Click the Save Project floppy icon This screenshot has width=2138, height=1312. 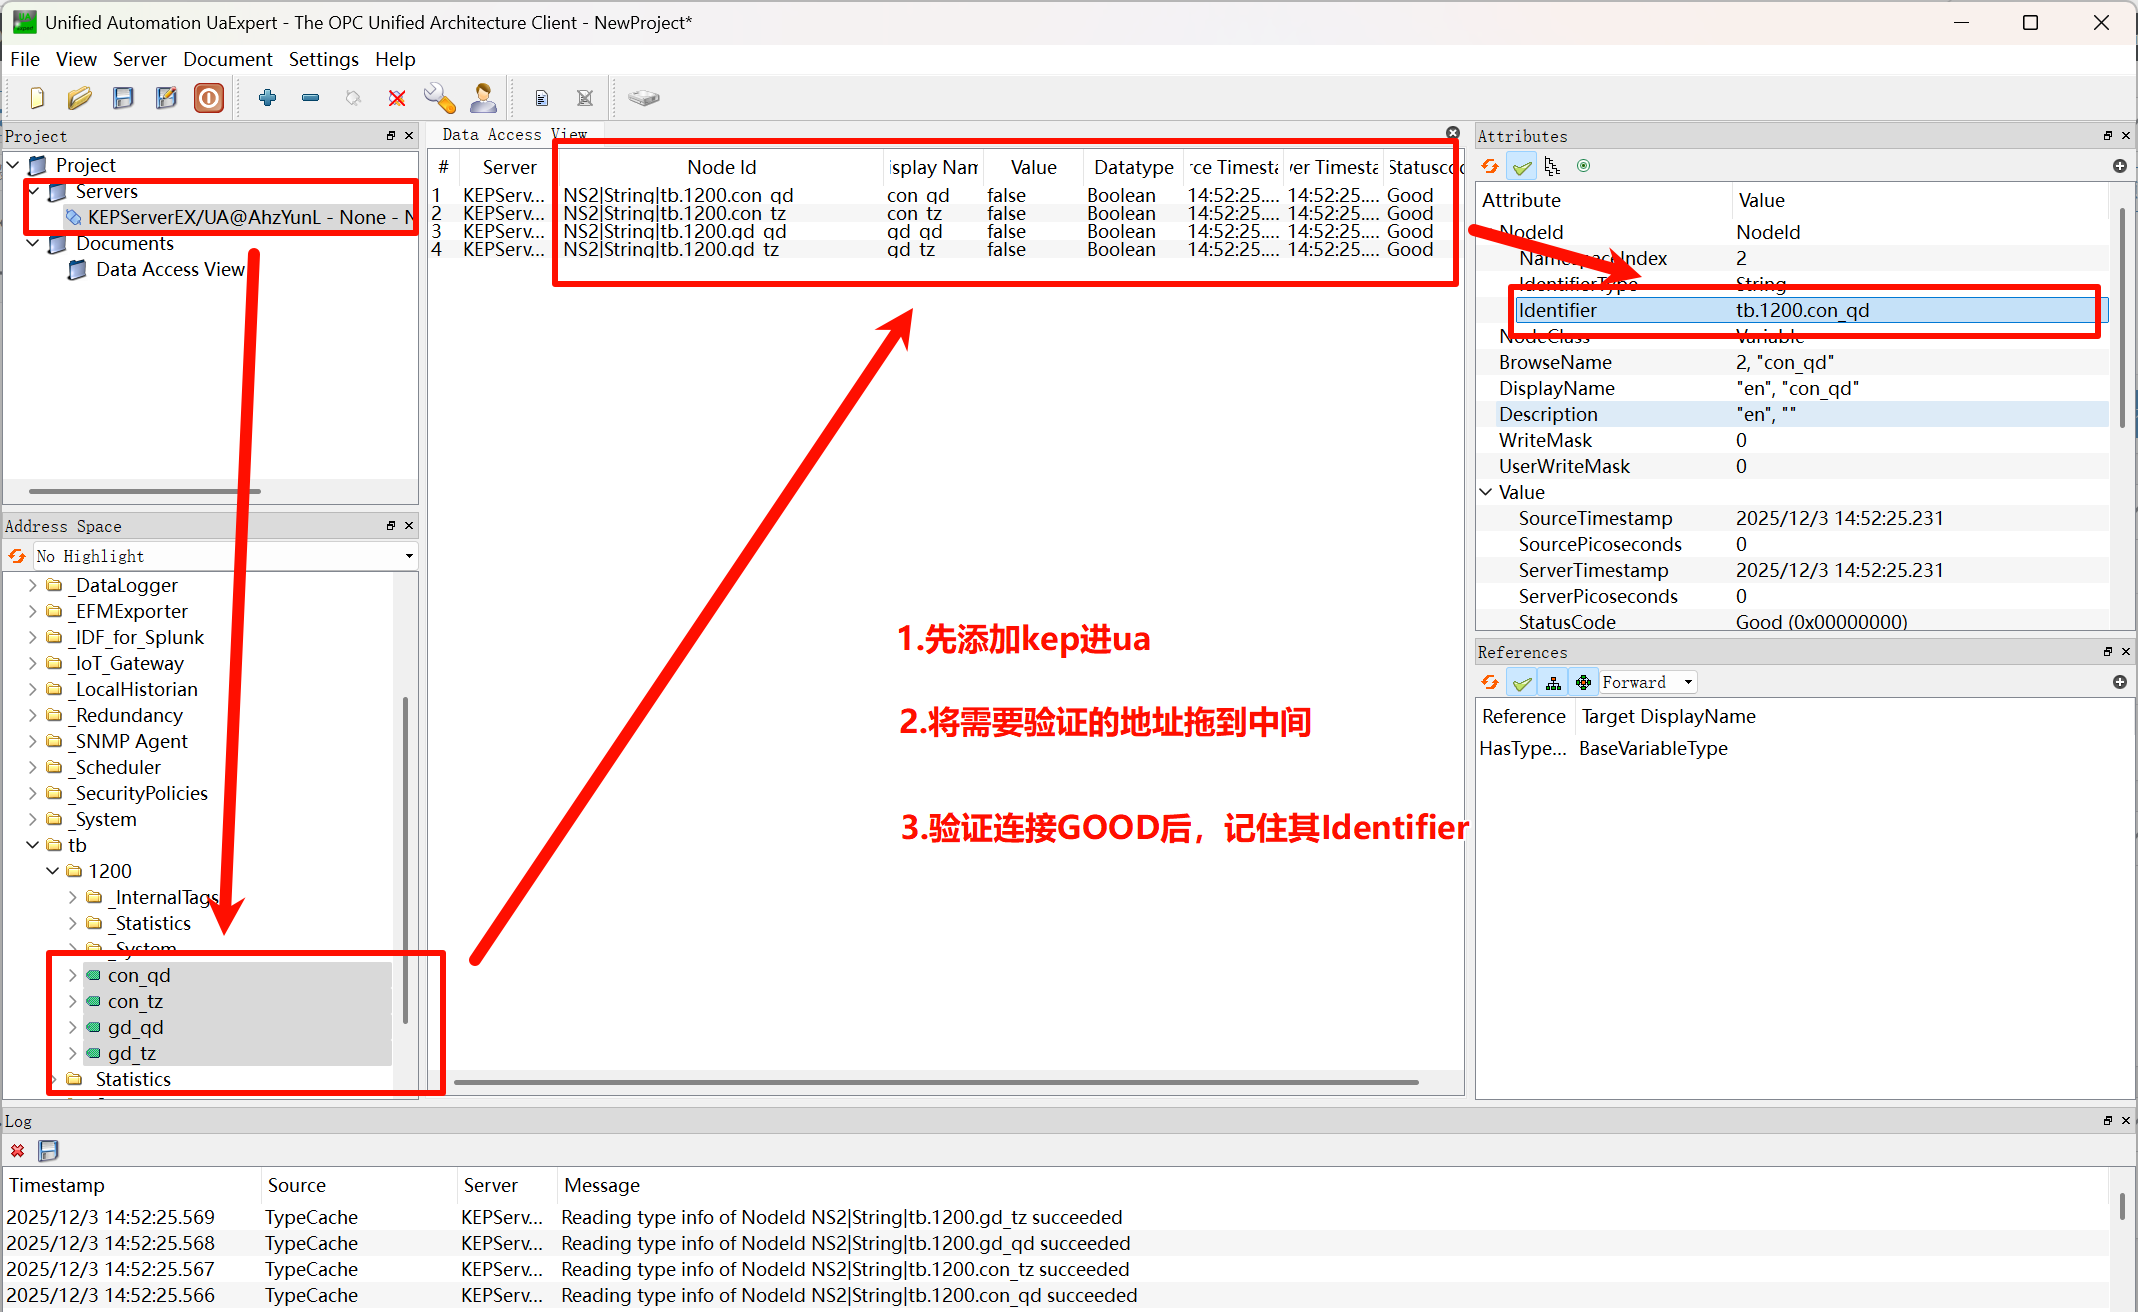(123, 98)
